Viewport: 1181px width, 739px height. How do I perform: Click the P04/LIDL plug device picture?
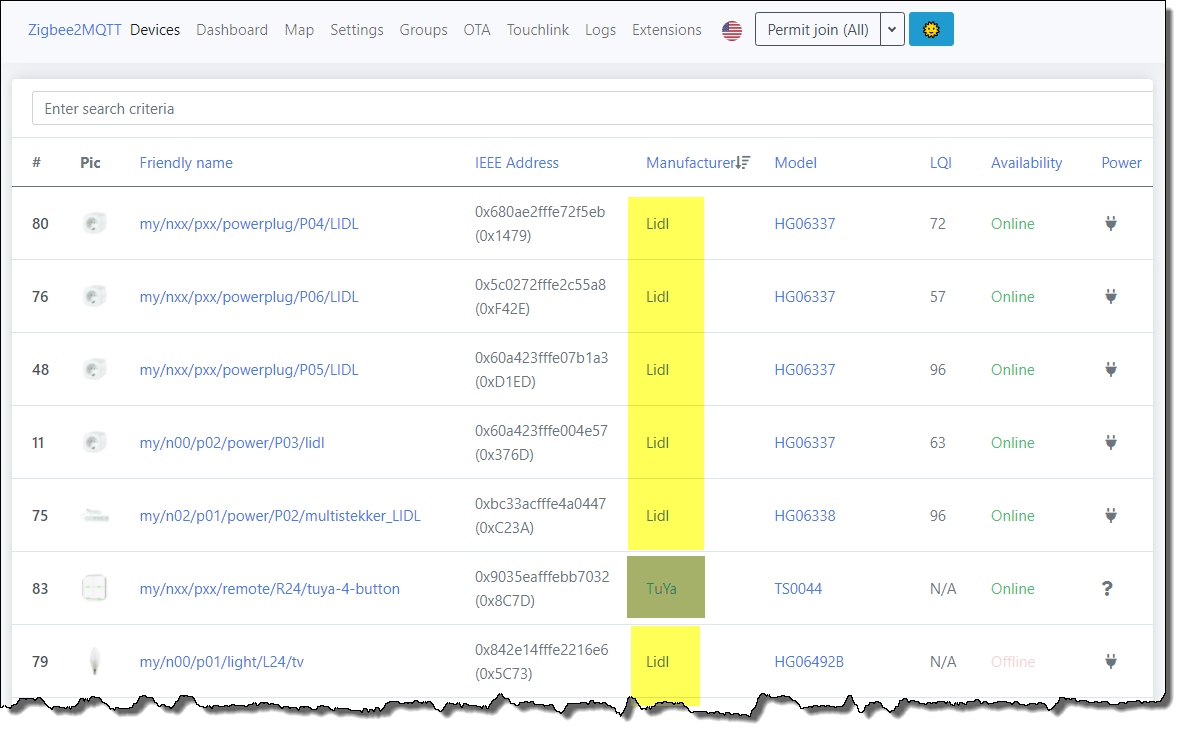tap(94, 223)
